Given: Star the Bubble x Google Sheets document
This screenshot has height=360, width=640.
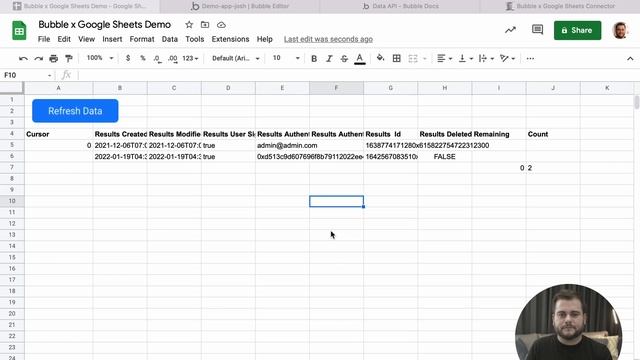Looking at the screenshot, I should [x=189, y=25].
